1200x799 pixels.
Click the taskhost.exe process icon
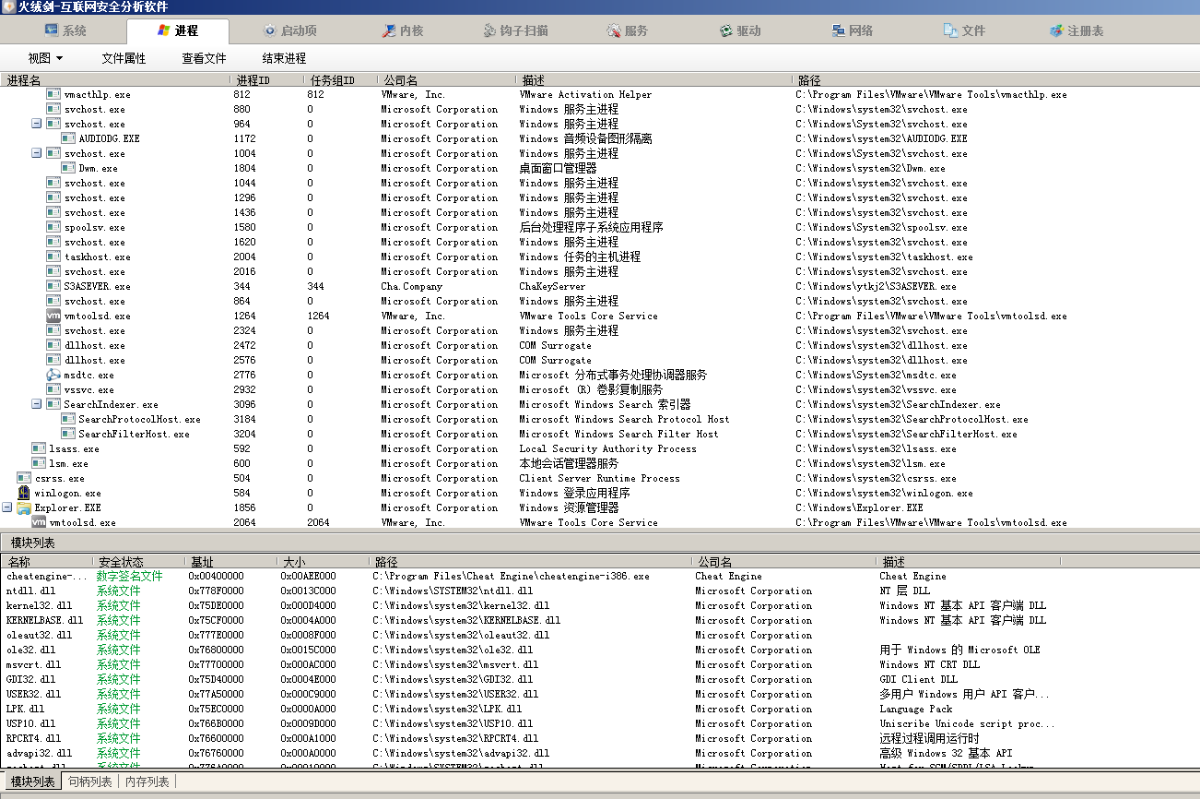53,257
